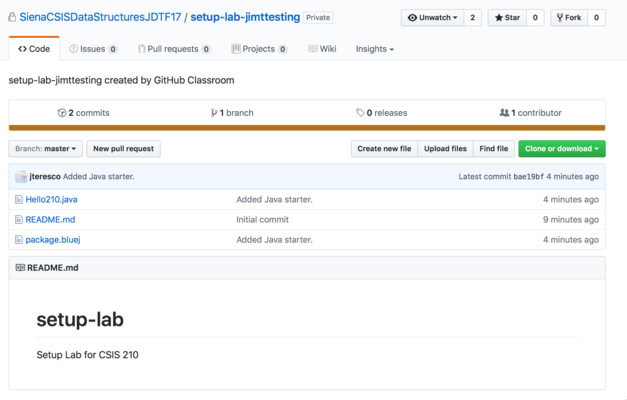Click jteresco's avatar image
The width and height of the screenshot is (627, 400).
pyautogui.click(x=21, y=176)
